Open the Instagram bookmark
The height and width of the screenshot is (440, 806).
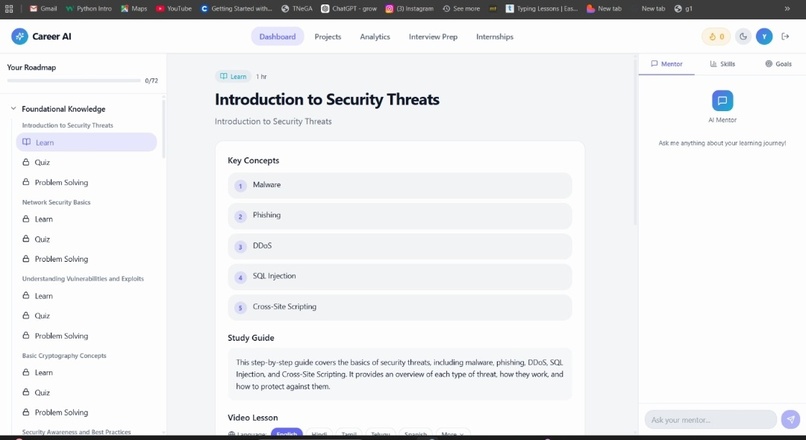[410, 8]
